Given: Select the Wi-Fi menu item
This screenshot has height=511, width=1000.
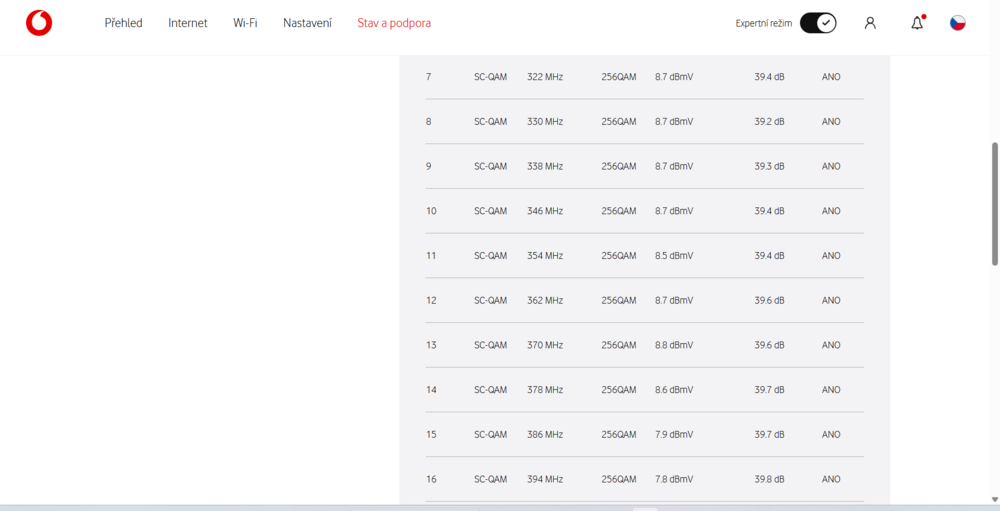Looking at the screenshot, I should click(x=245, y=23).
